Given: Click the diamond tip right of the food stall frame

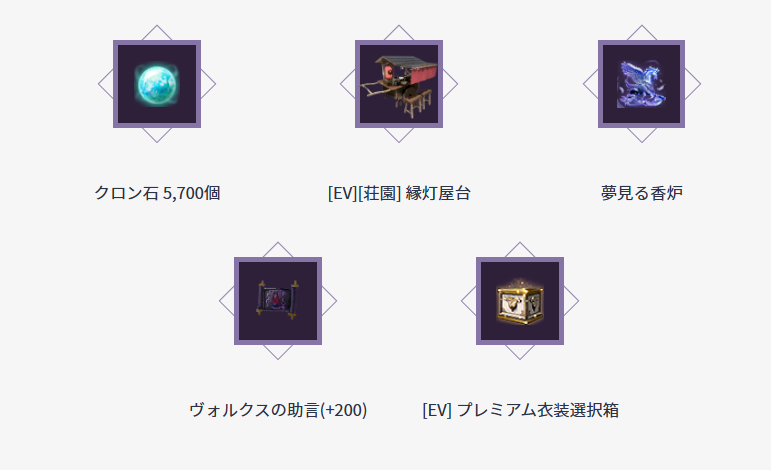Looking at the screenshot, I should (450, 84).
